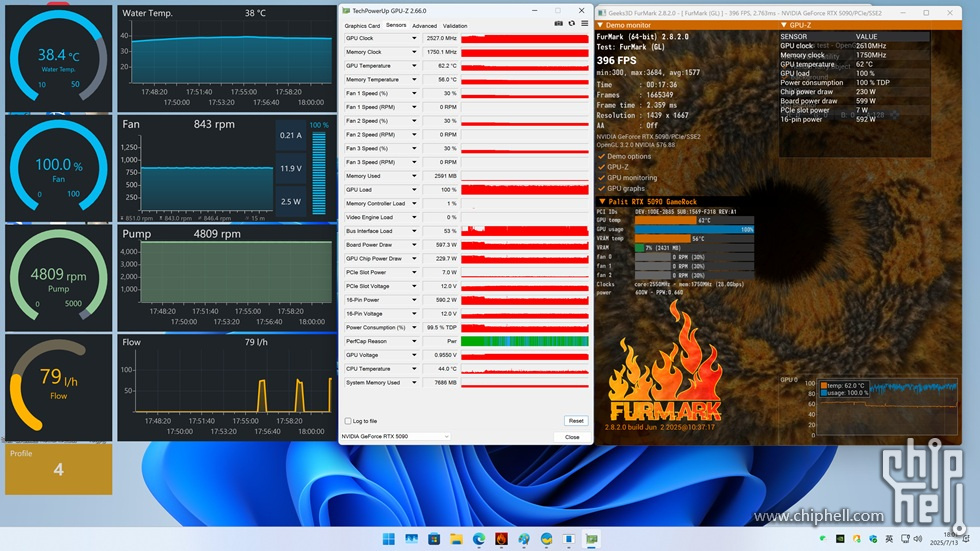Open GPU Load sensor dropdown
The height and width of the screenshot is (551, 980).
[414, 189]
